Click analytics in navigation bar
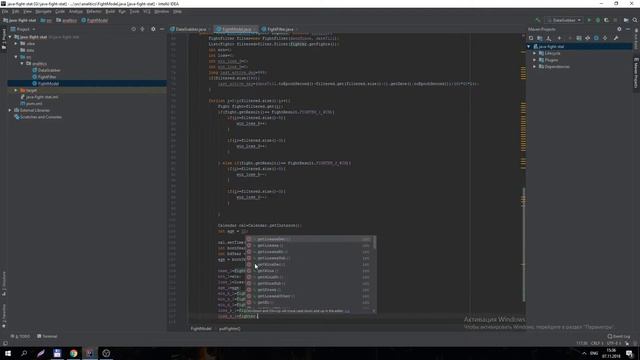Image resolution: width=640 pixels, height=360 pixels. [67, 20]
